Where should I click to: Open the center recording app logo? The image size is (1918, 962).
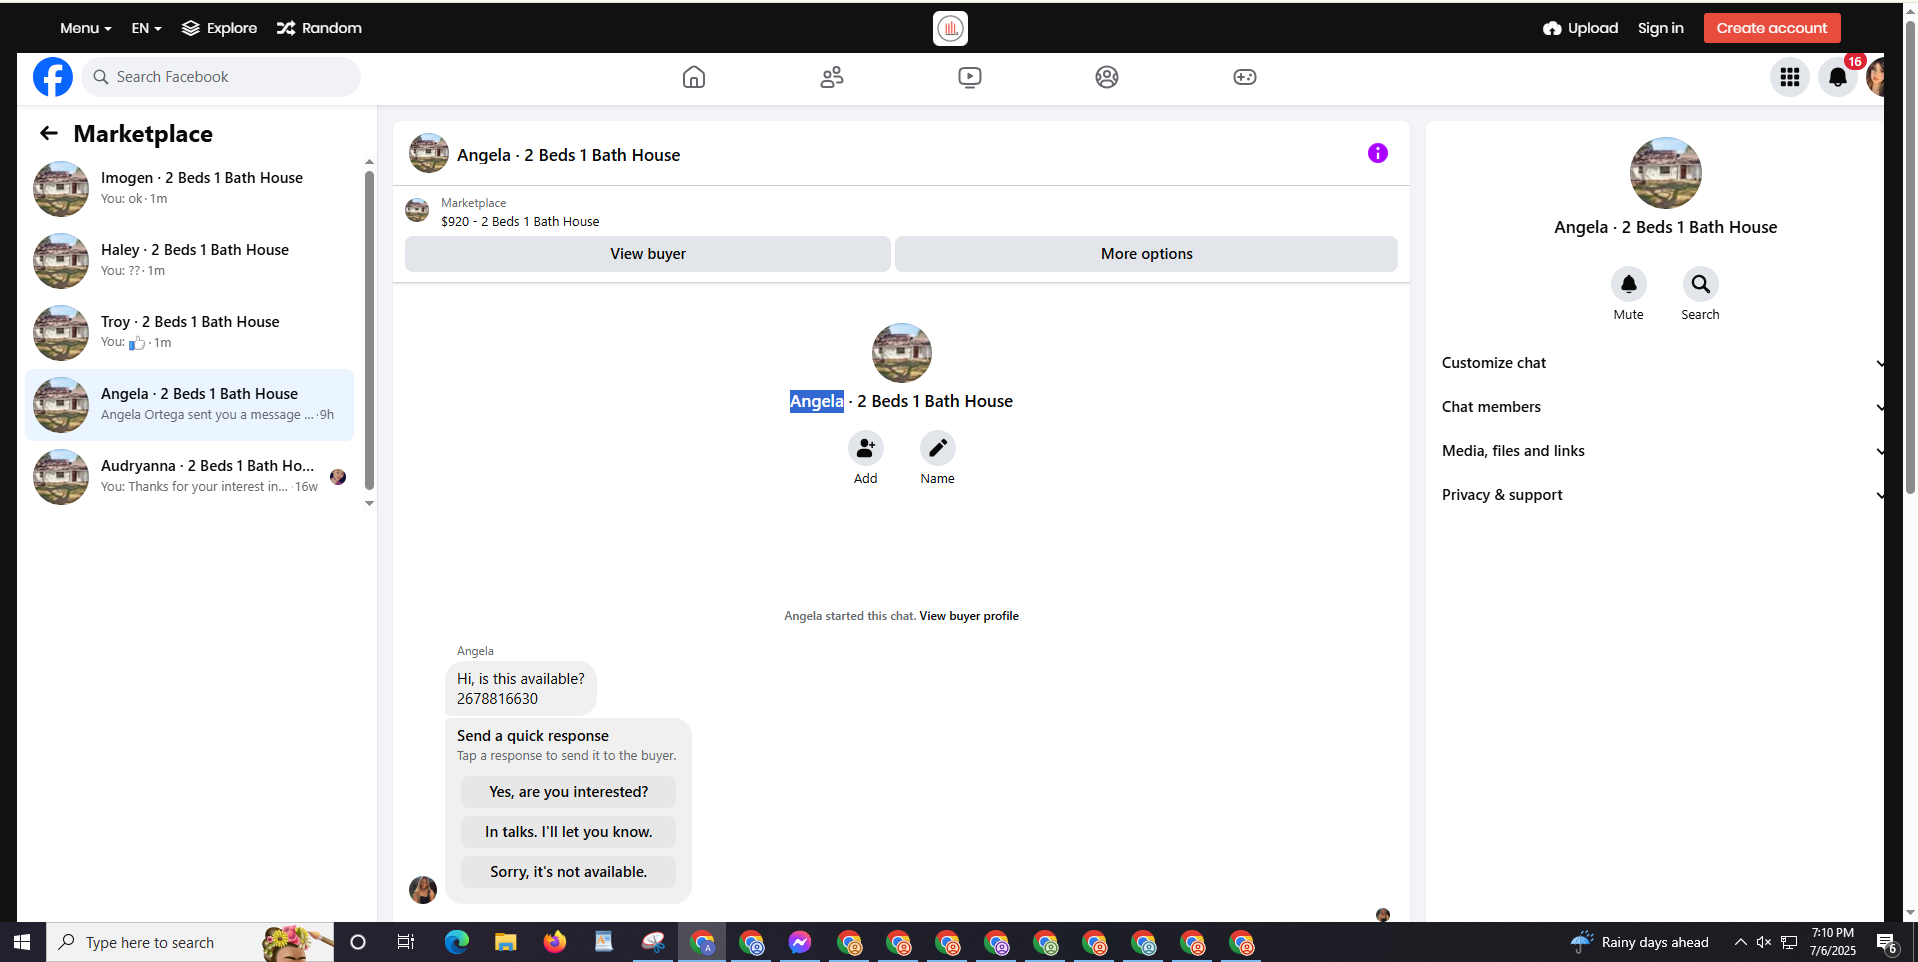[950, 28]
